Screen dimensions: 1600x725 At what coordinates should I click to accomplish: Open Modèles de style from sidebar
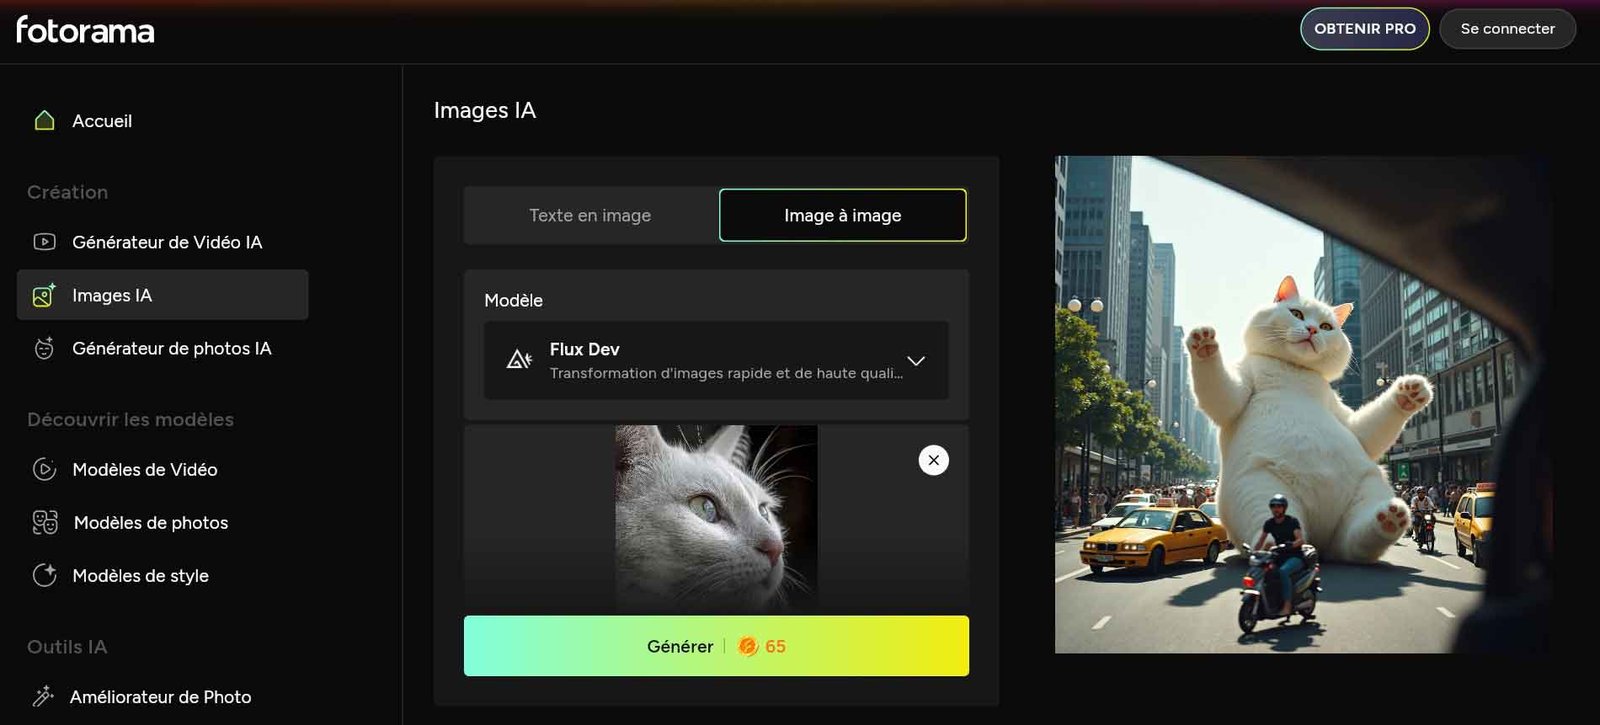click(140, 576)
